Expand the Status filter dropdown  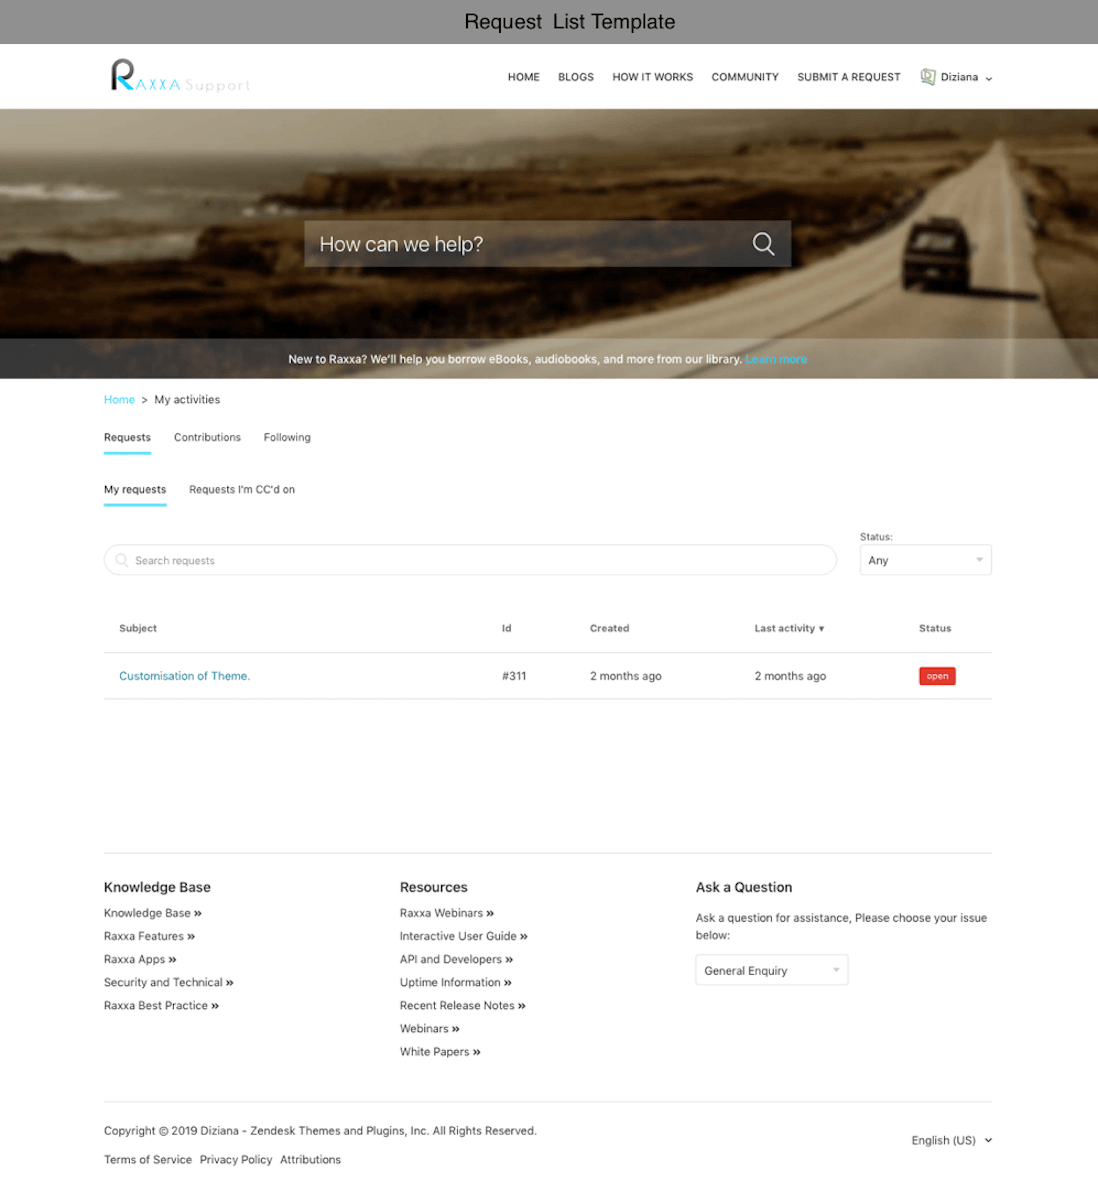click(x=925, y=560)
